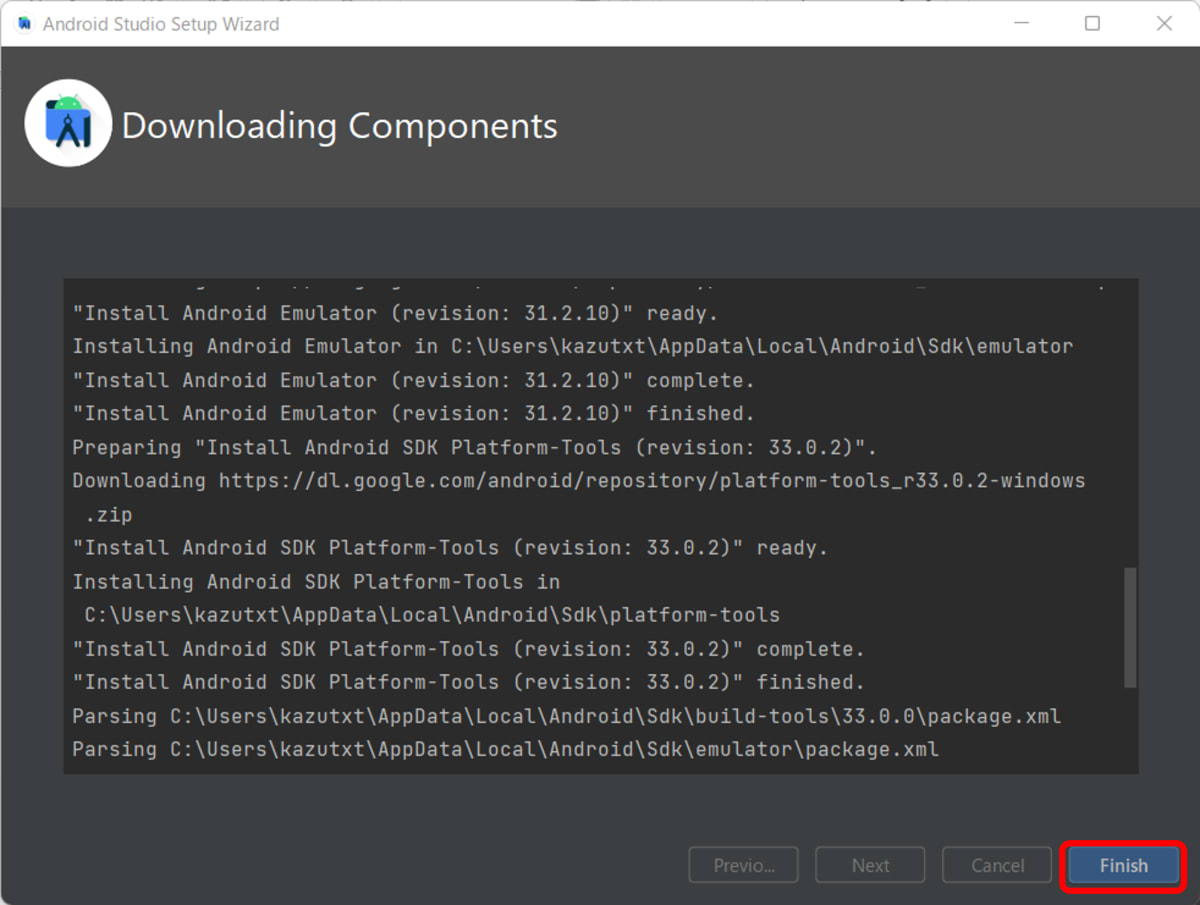Click the disabled Previous button
The image size is (1200, 905).
click(744, 866)
